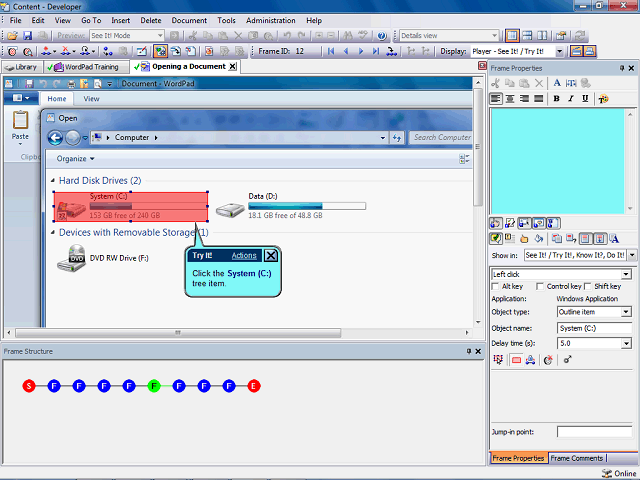640x480 pixels.
Task: Click the pointing hand icon in Frame Properties
Action: (524, 239)
